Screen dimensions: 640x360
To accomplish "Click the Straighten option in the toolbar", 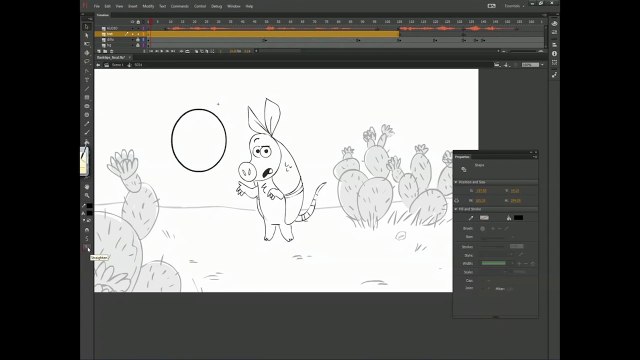I will click(87, 247).
